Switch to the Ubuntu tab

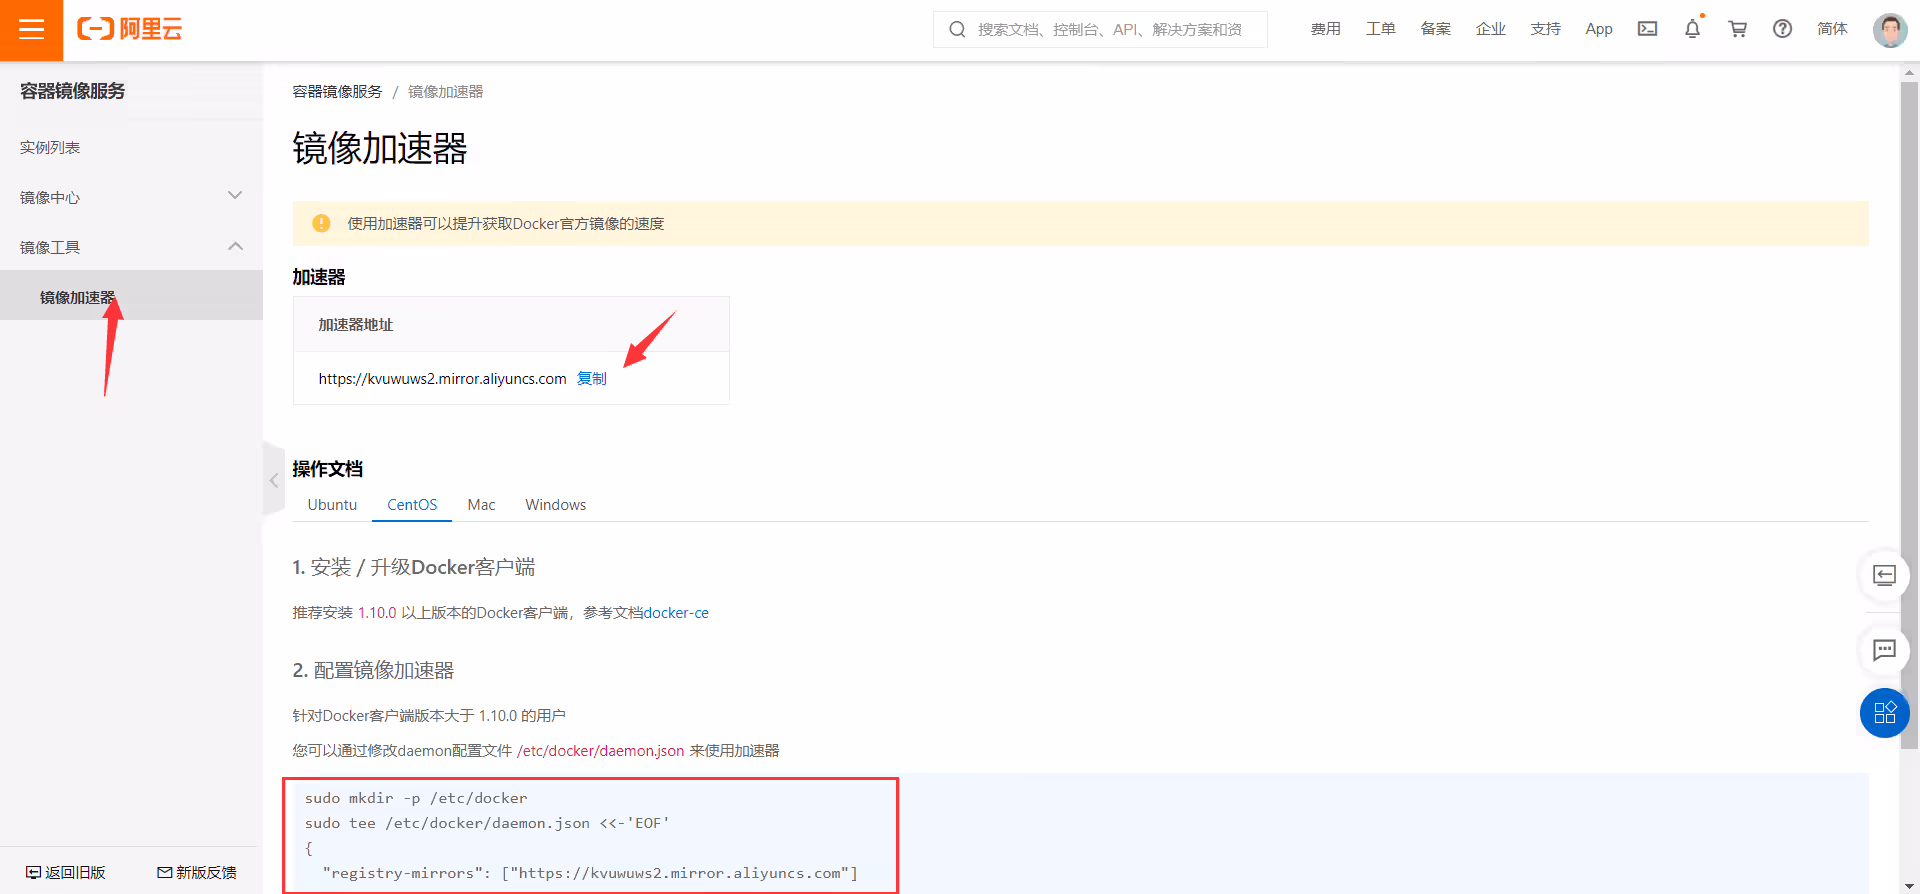[332, 505]
